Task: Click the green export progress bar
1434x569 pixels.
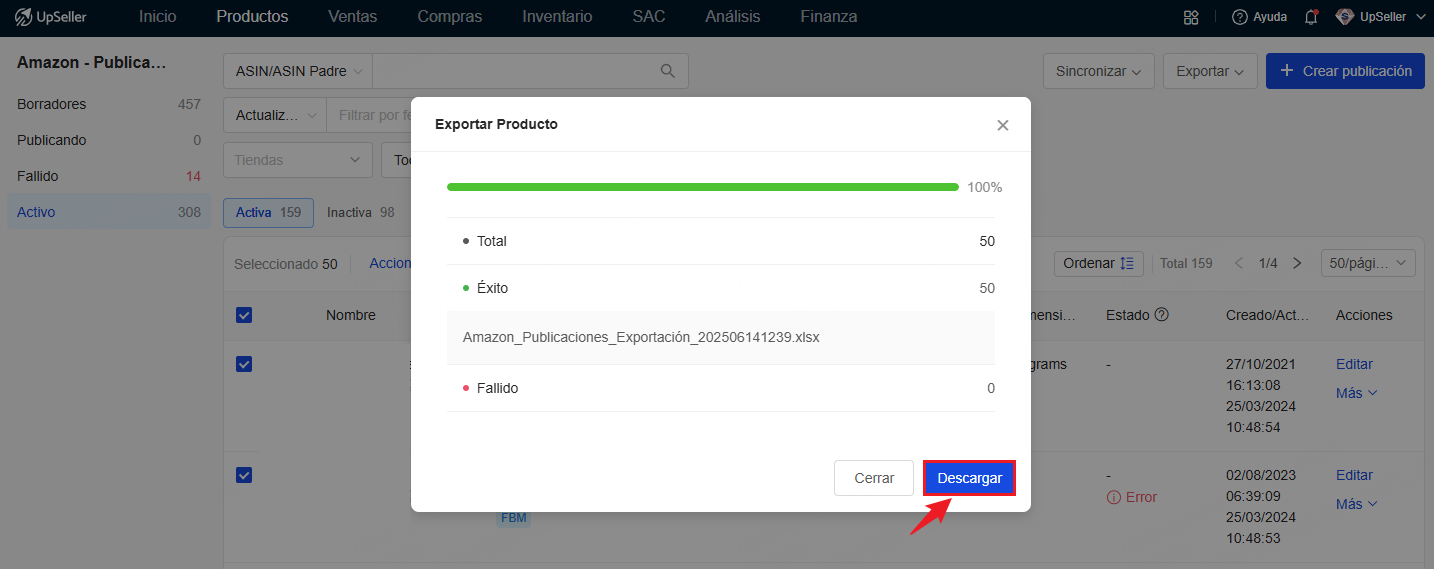Action: click(703, 187)
